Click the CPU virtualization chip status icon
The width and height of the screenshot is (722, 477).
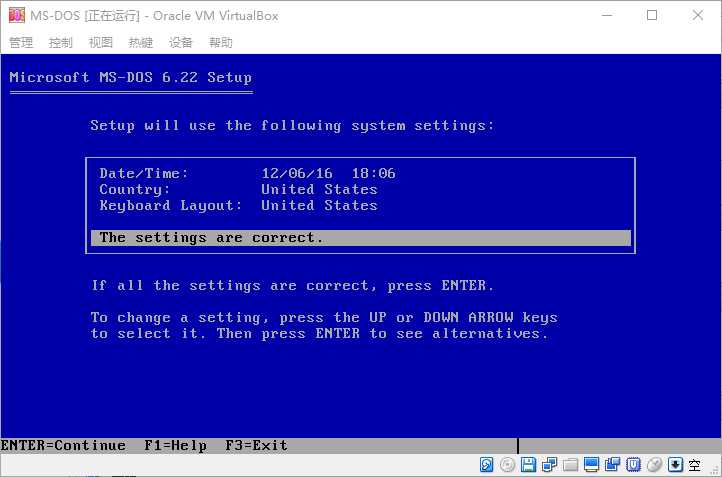tap(634, 465)
